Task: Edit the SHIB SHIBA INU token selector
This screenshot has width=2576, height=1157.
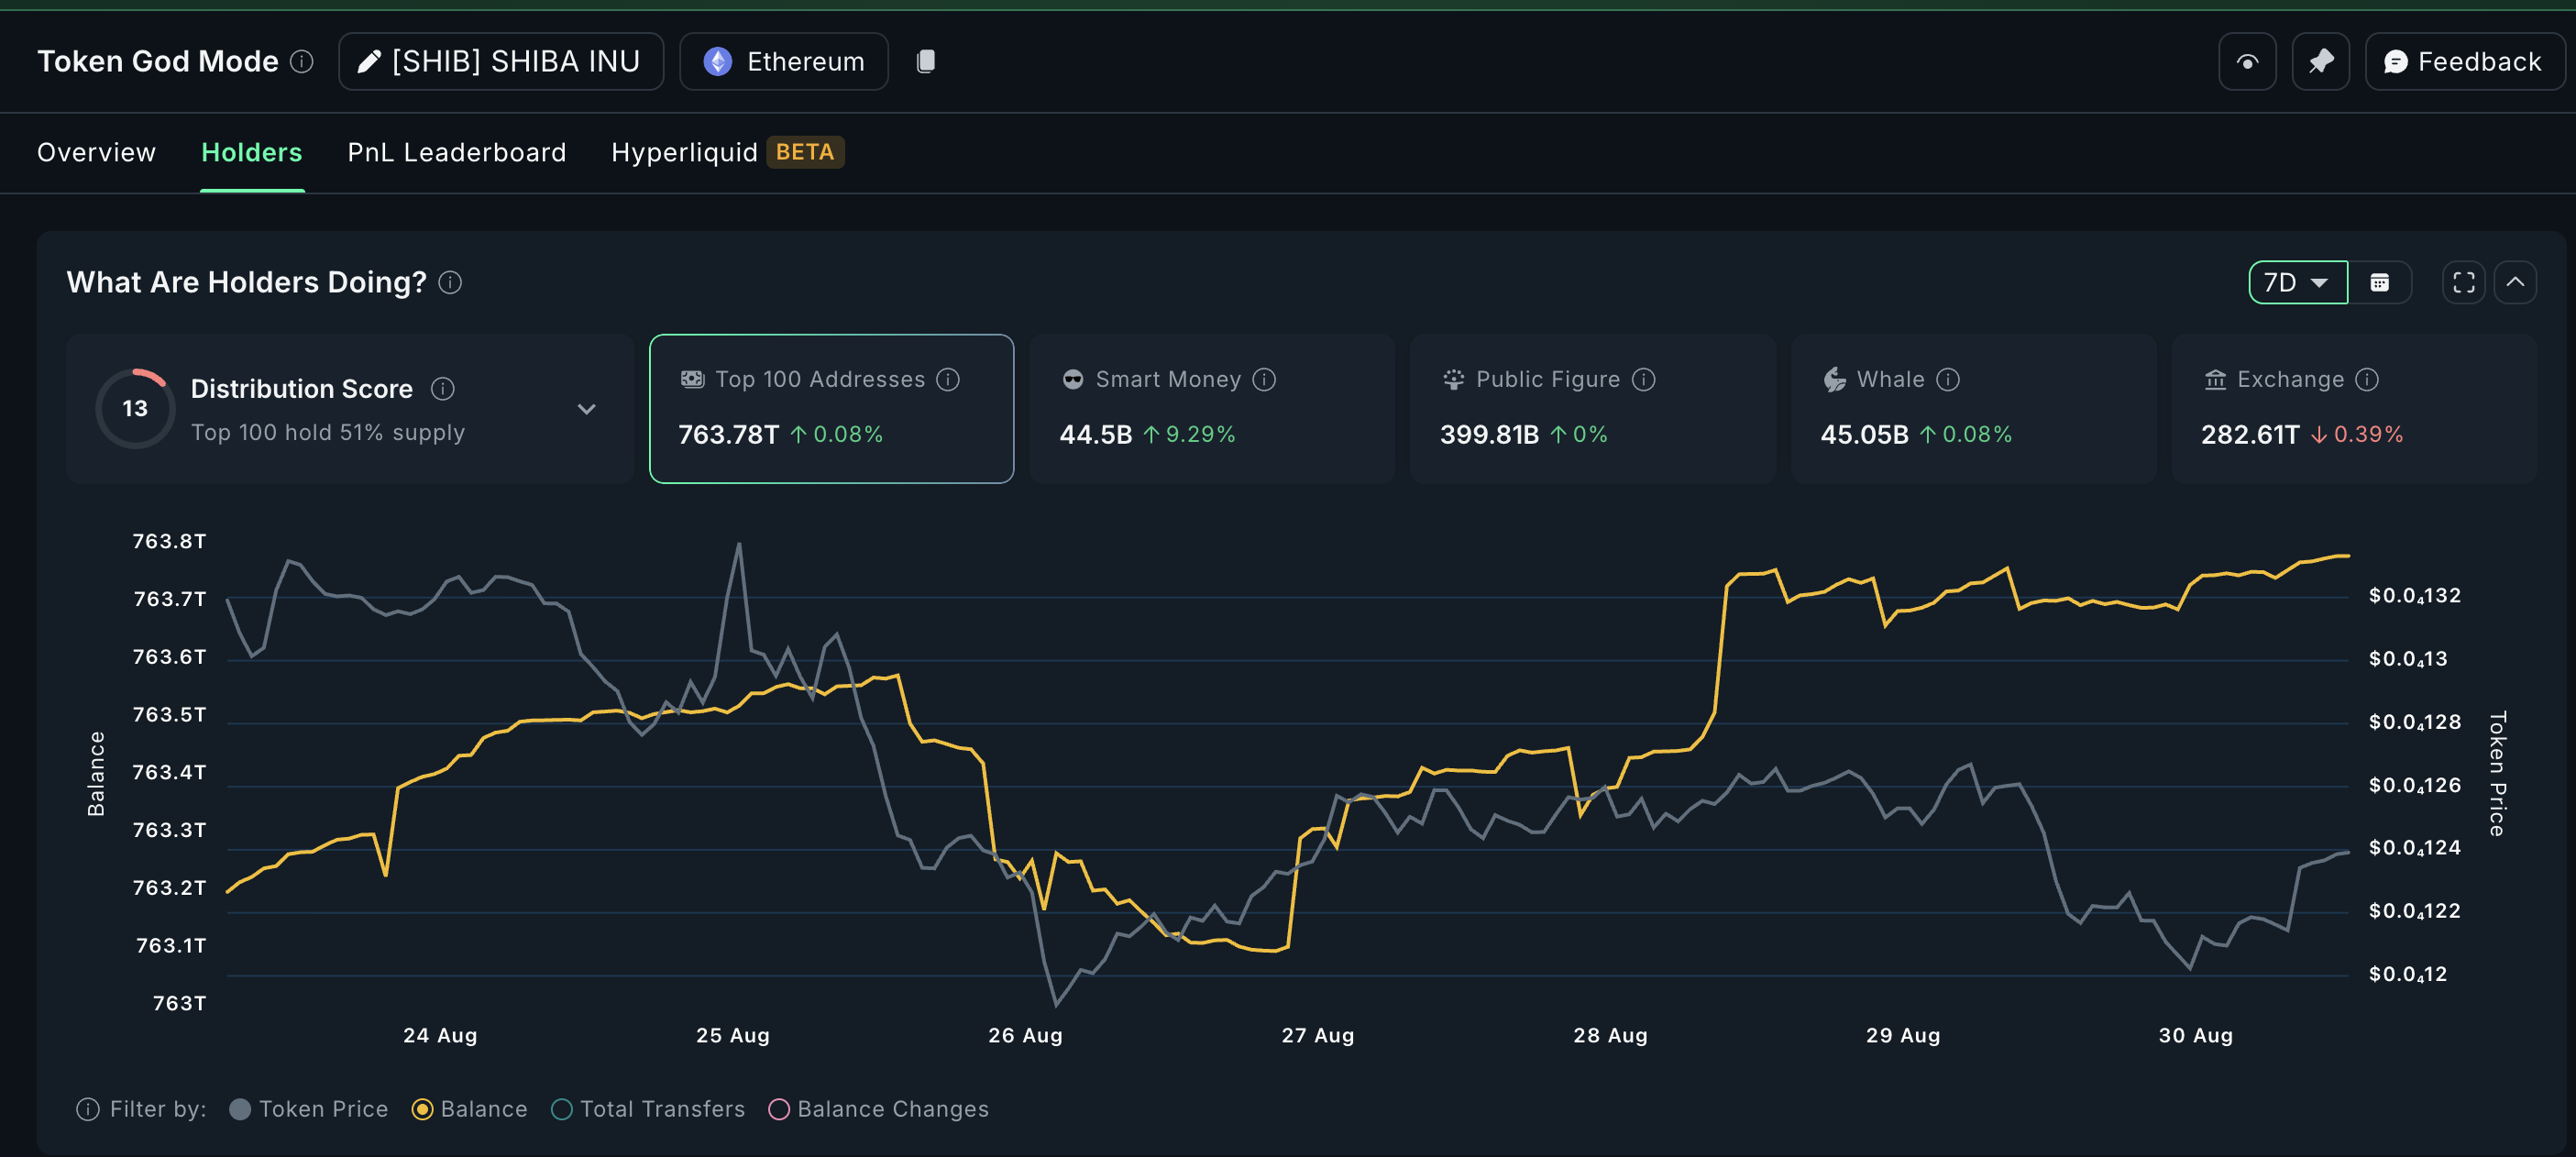Action: coord(500,61)
